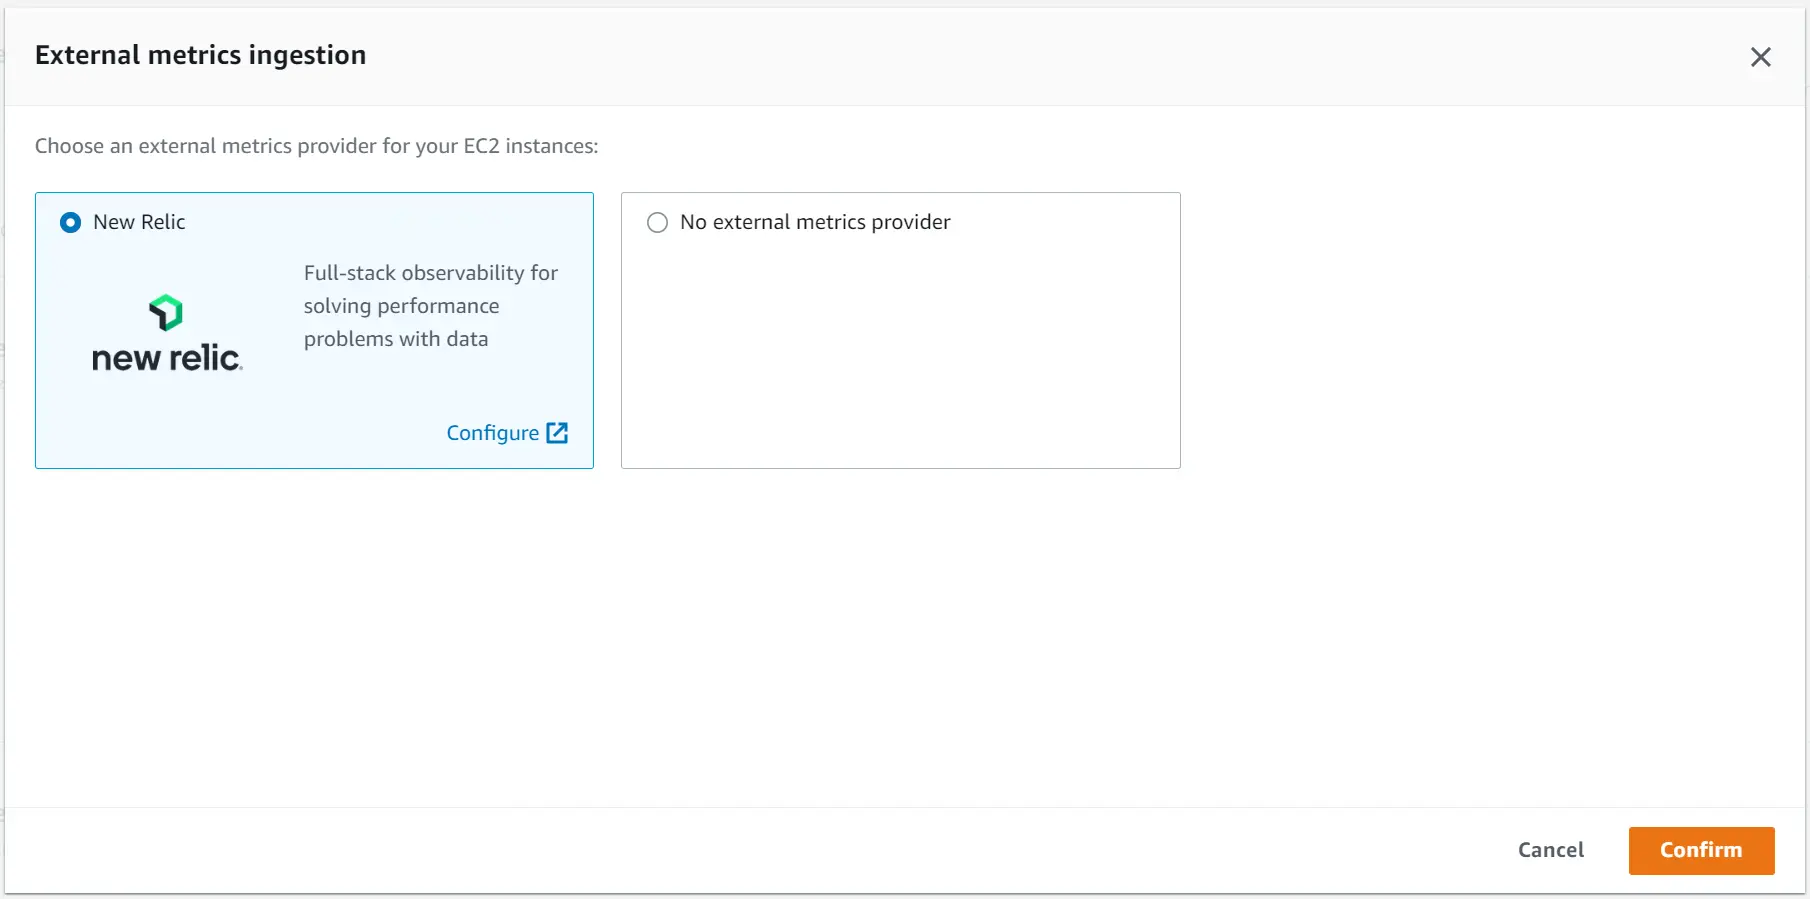Click the External metrics ingestion dialog title
Image resolution: width=1810 pixels, height=899 pixels.
click(x=200, y=55)
